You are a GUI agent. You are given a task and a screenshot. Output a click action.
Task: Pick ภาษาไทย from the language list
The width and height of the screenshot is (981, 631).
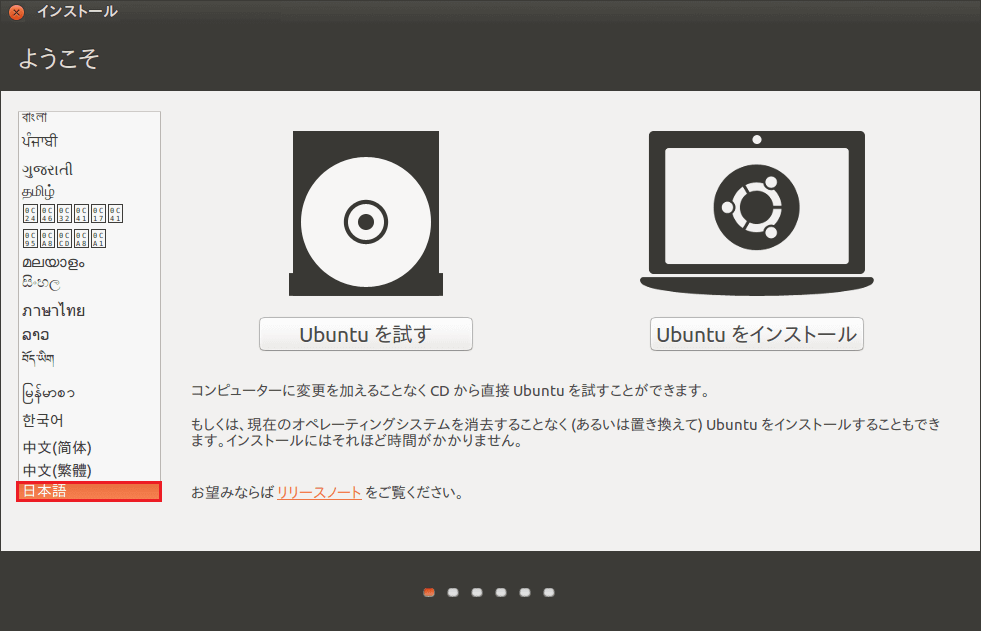tap(53, 310)
